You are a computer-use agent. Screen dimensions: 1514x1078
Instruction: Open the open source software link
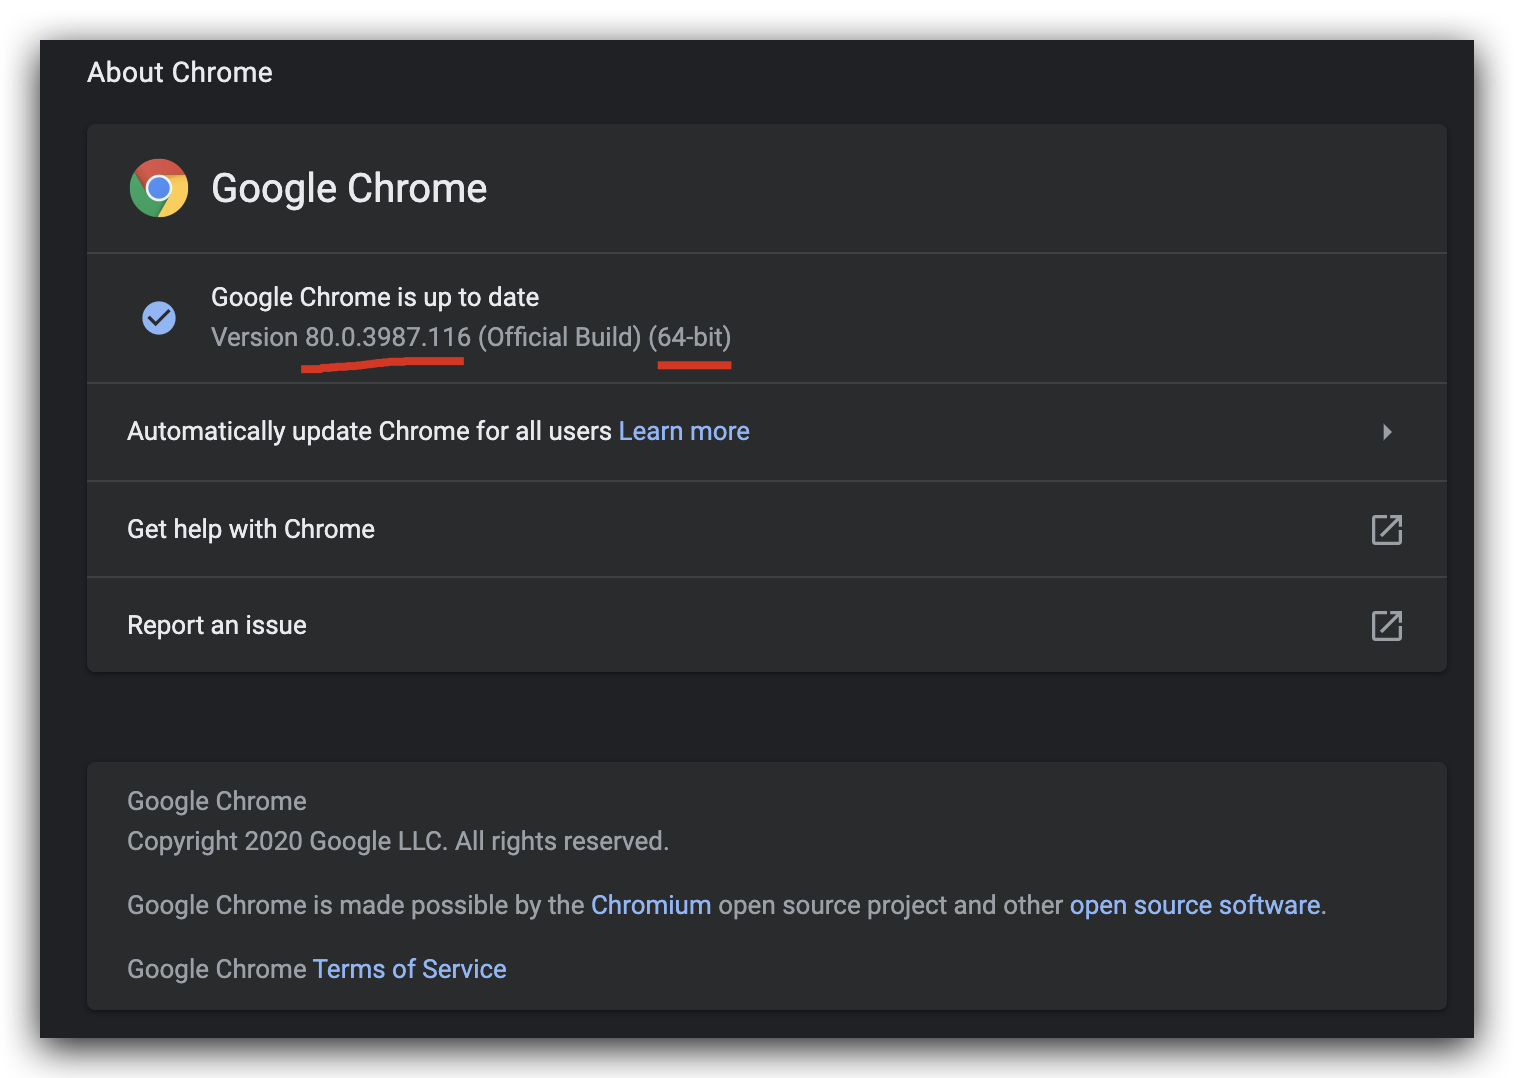[x=1195, y=905]
